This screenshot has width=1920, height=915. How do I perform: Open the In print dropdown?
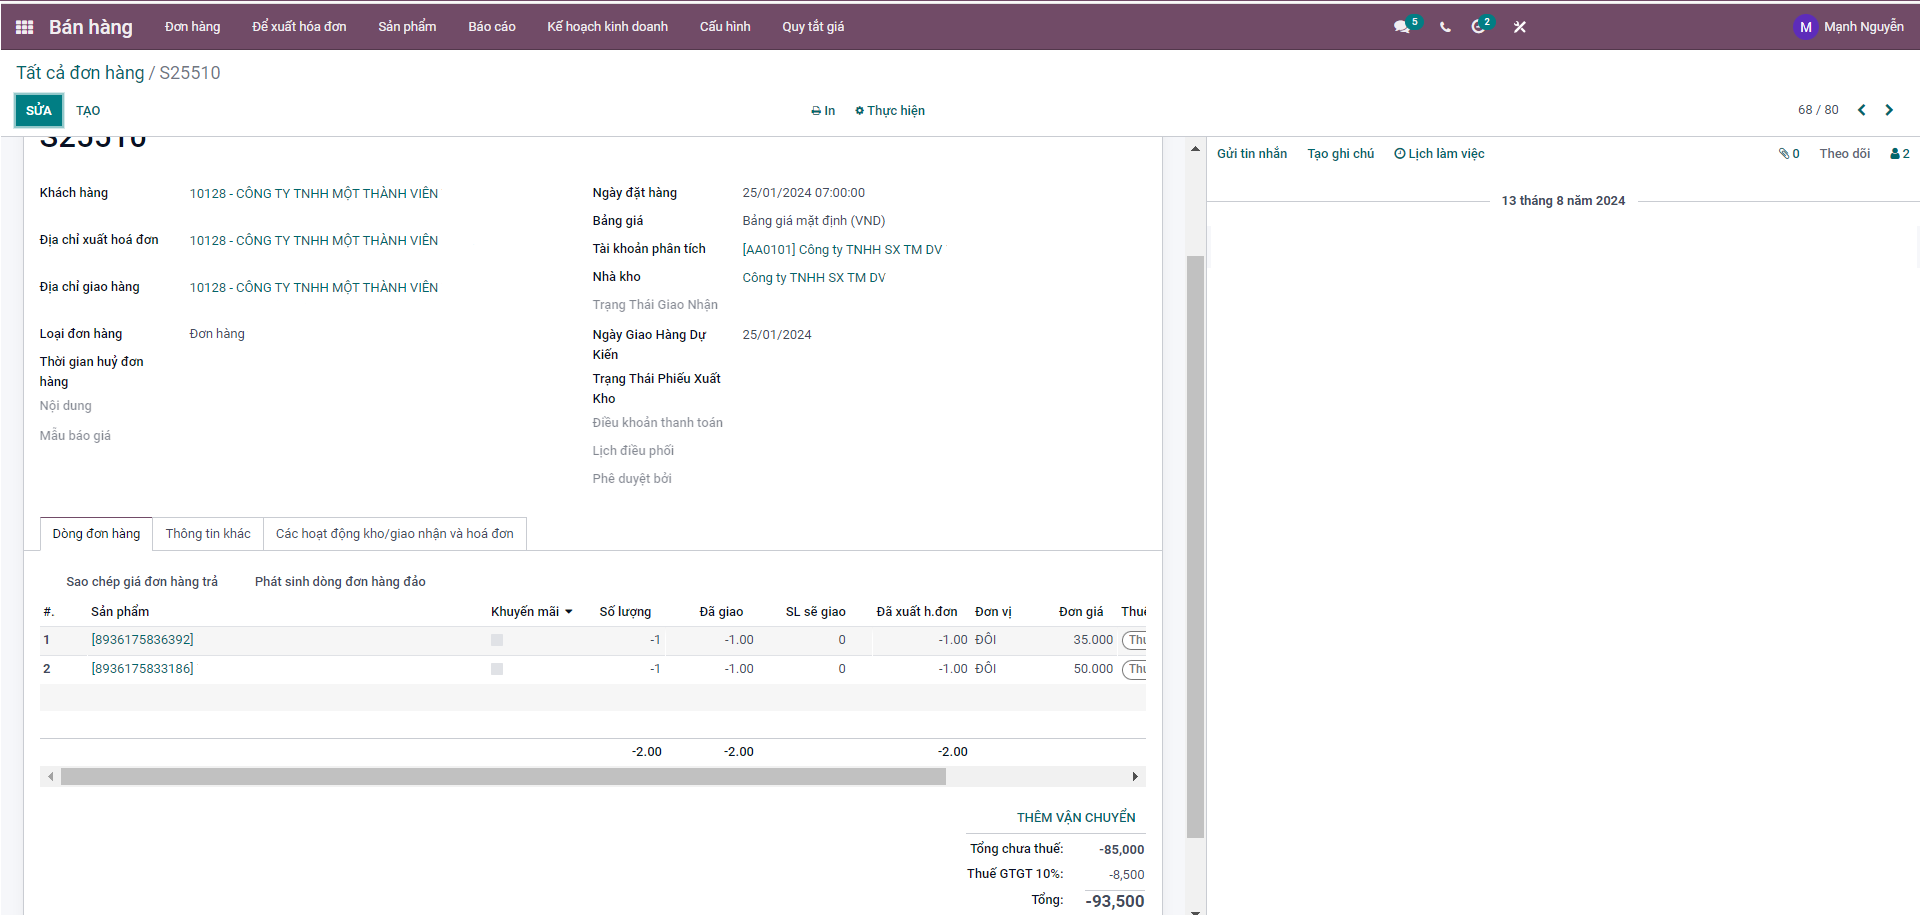(823, 111)
